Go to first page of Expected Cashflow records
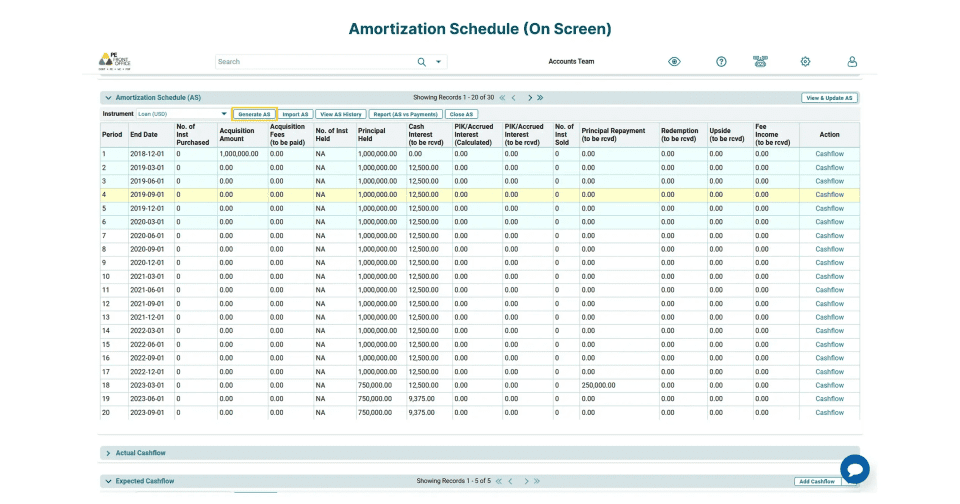Screen dimensions: 960x504 point(498,481)
